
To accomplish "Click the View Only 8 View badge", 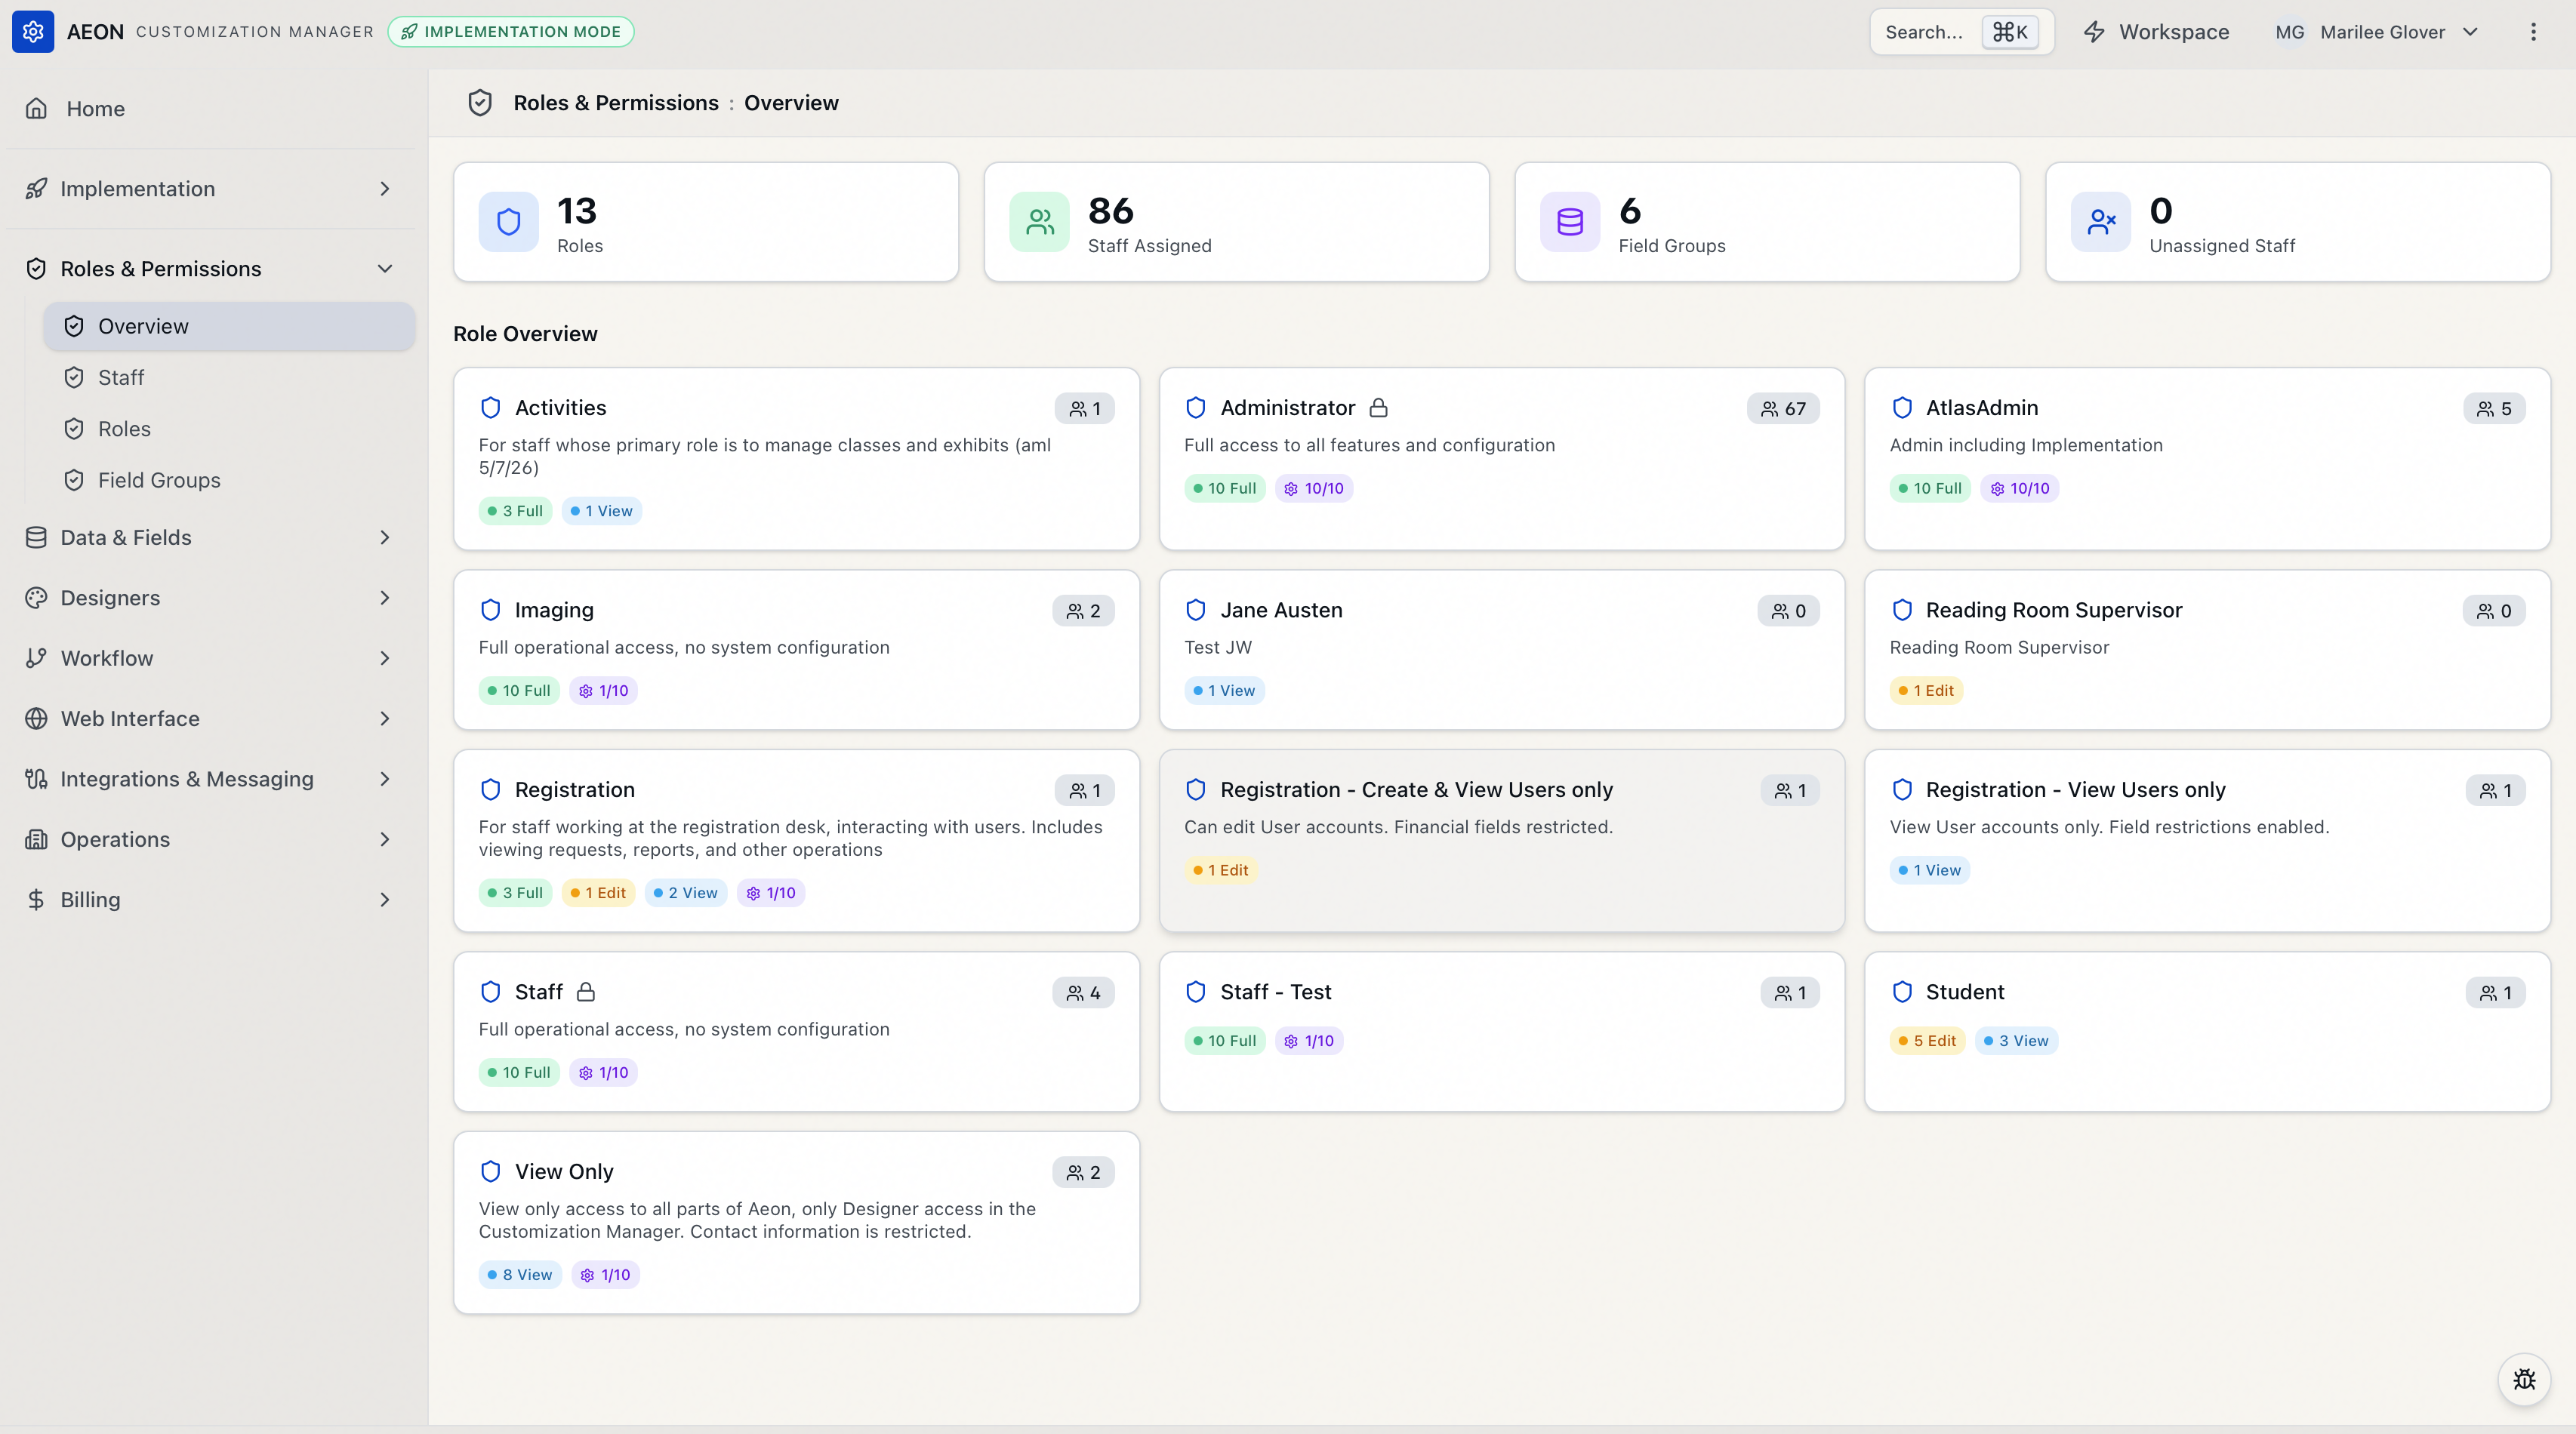I will click(x=520, y=1275).
